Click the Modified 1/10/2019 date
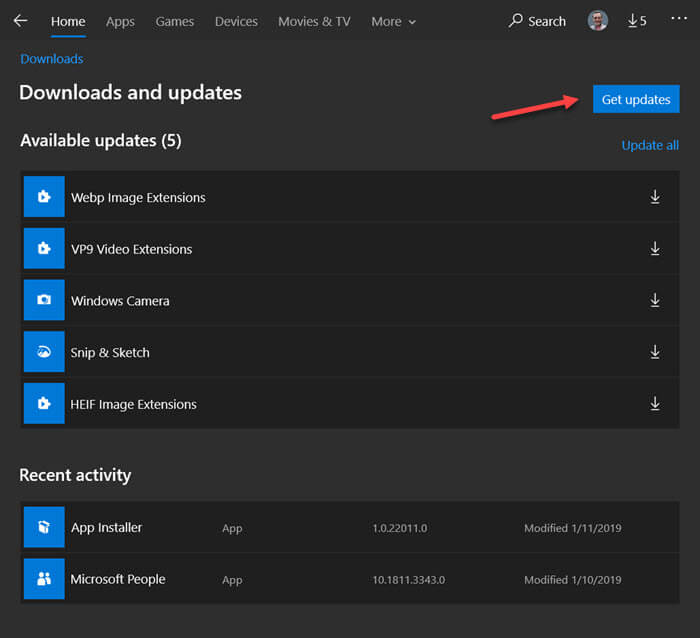The image size is (700, 638). pyautogui.click(x=572, y=580)
